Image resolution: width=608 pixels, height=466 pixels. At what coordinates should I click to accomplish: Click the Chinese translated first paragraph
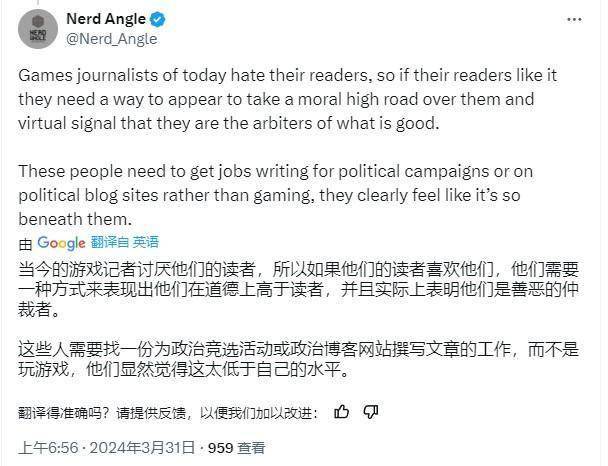[x=298, y=289]
